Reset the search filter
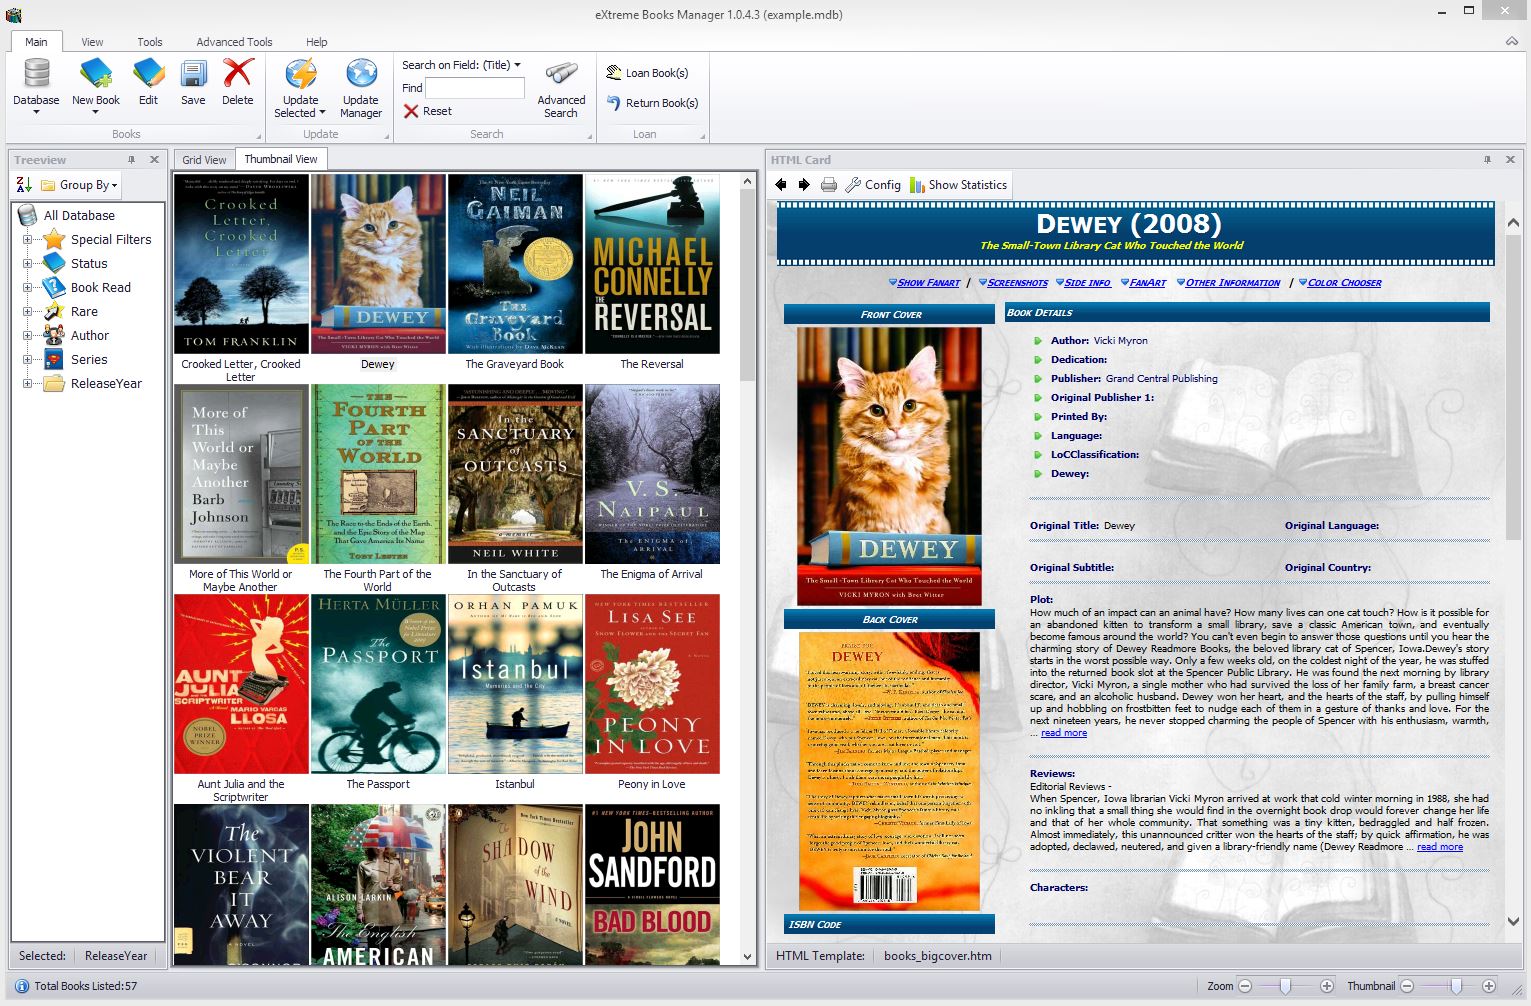Screen dimensions: 1531x1006 [428, 111]
